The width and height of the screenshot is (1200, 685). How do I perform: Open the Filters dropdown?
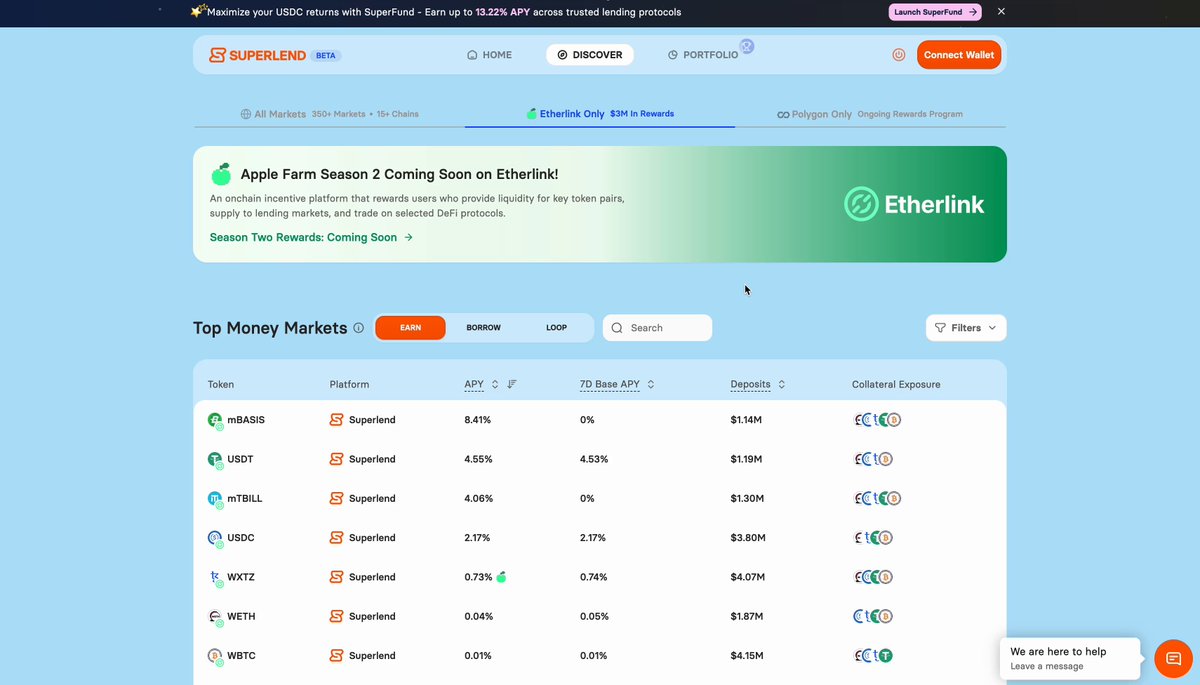(x=966, y=328)
